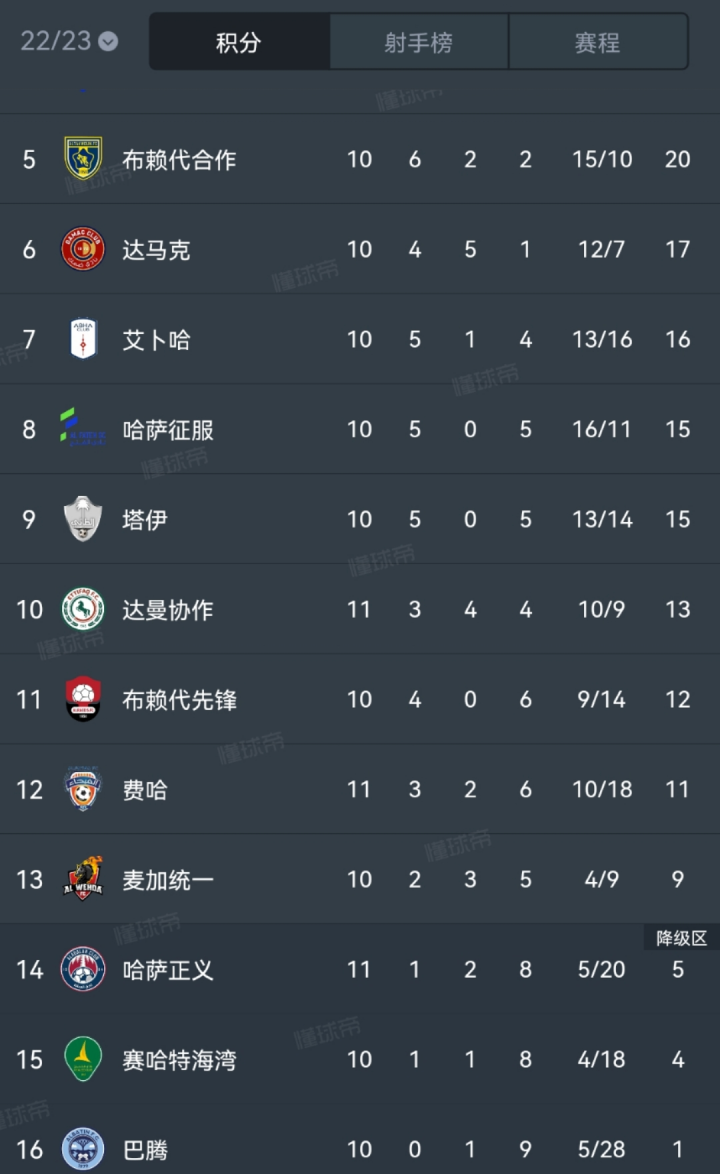
Task: Open 达马克 team name link
Action: (x=156, y=249)
